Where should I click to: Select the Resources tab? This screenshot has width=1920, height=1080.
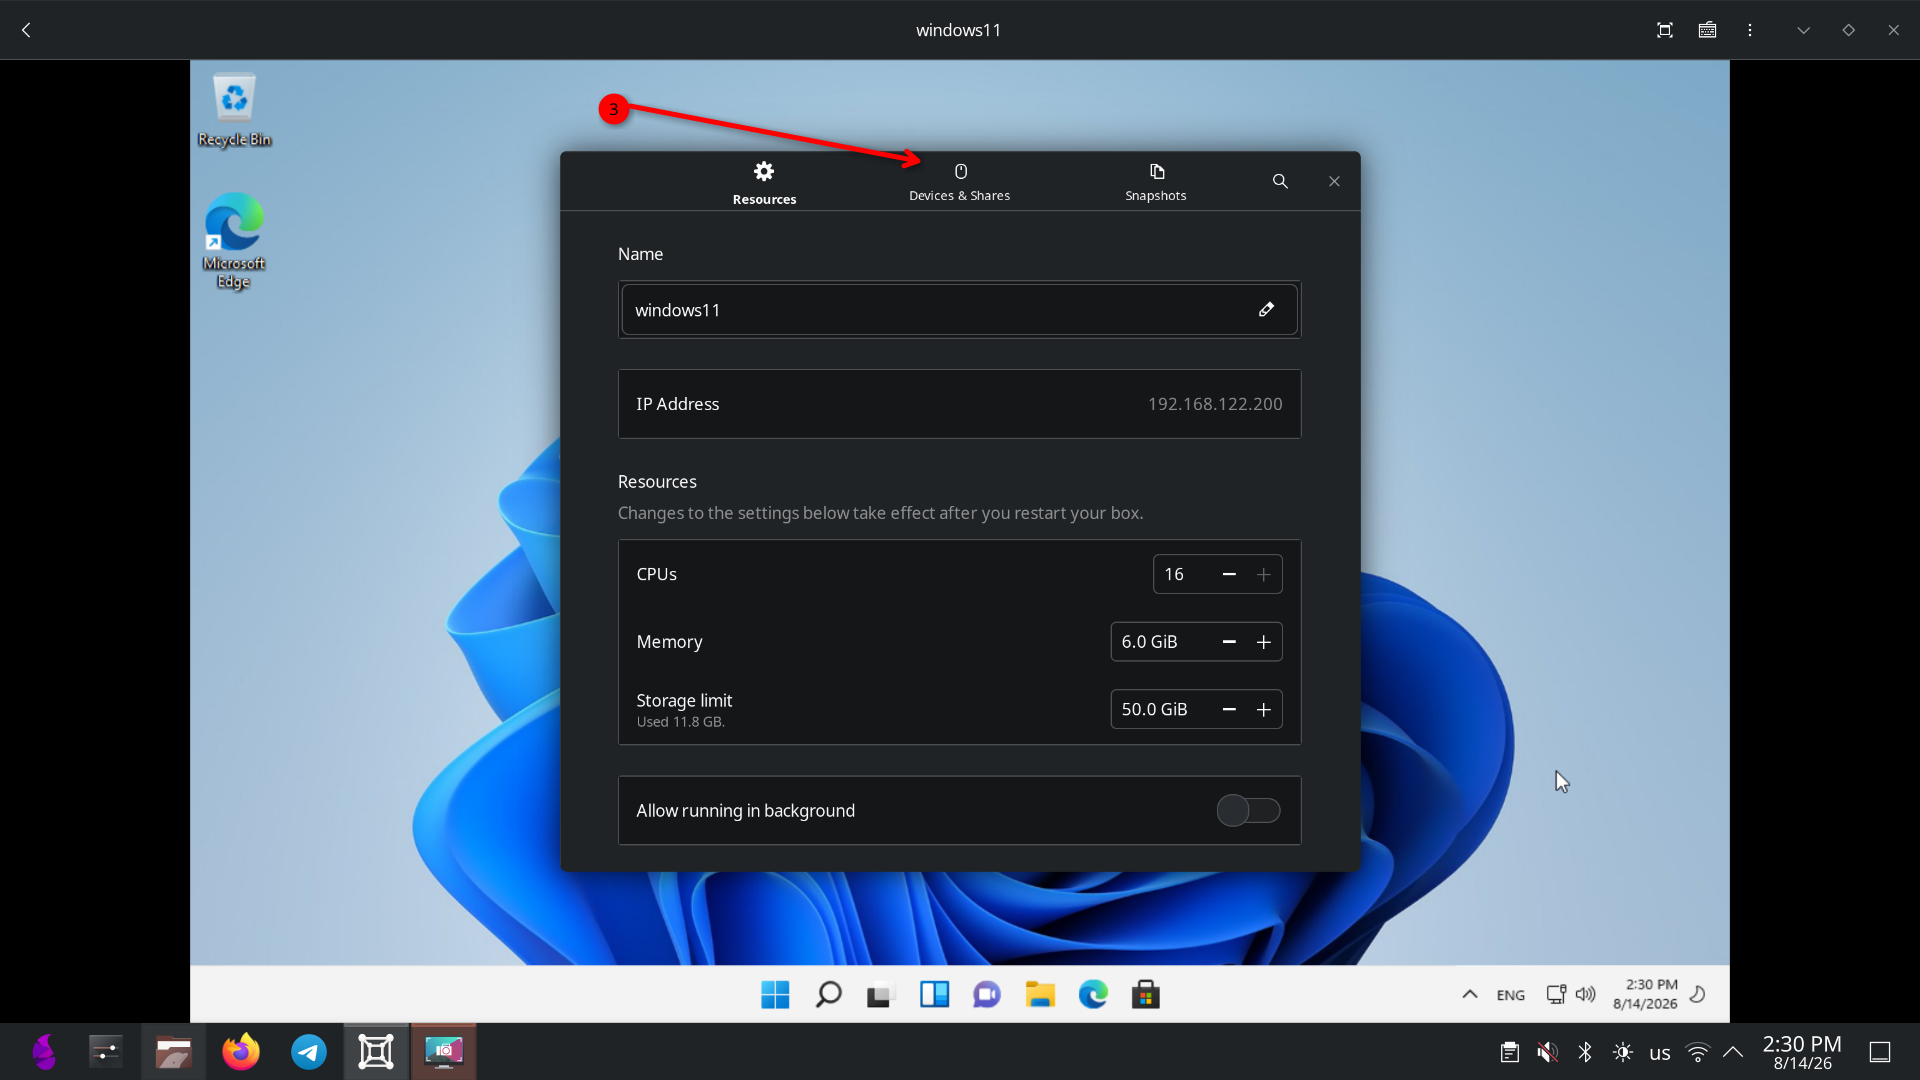click(x=764, y=182)
